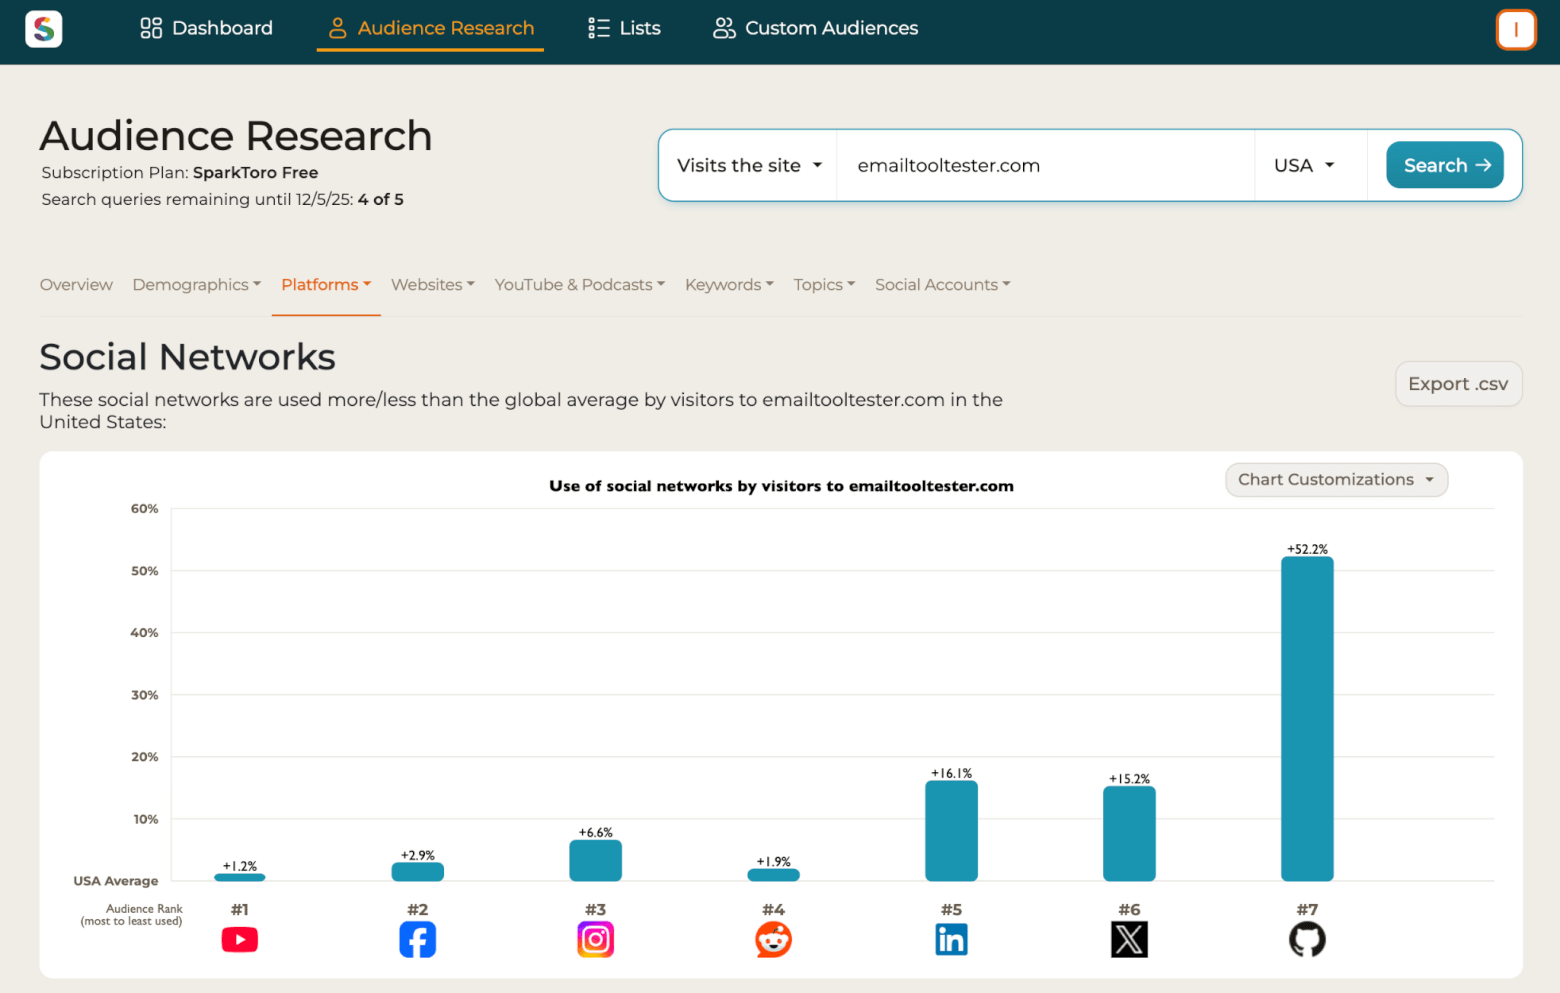Screen dimensions: 1560x993
Task: Select the Instagram icon under rank #3
Action: [x=595, y=939]
